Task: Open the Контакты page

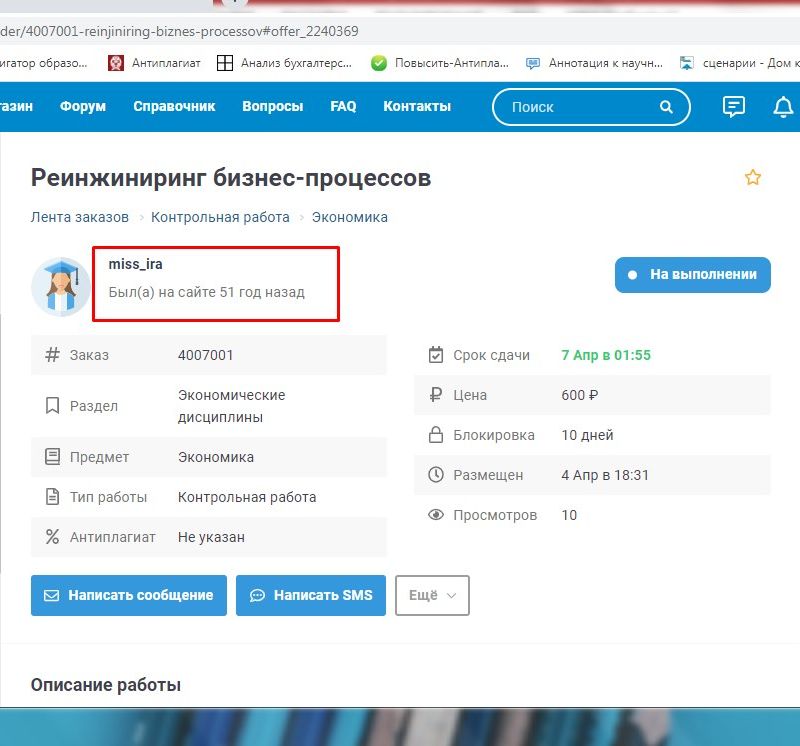Action: tap(417, 107)
